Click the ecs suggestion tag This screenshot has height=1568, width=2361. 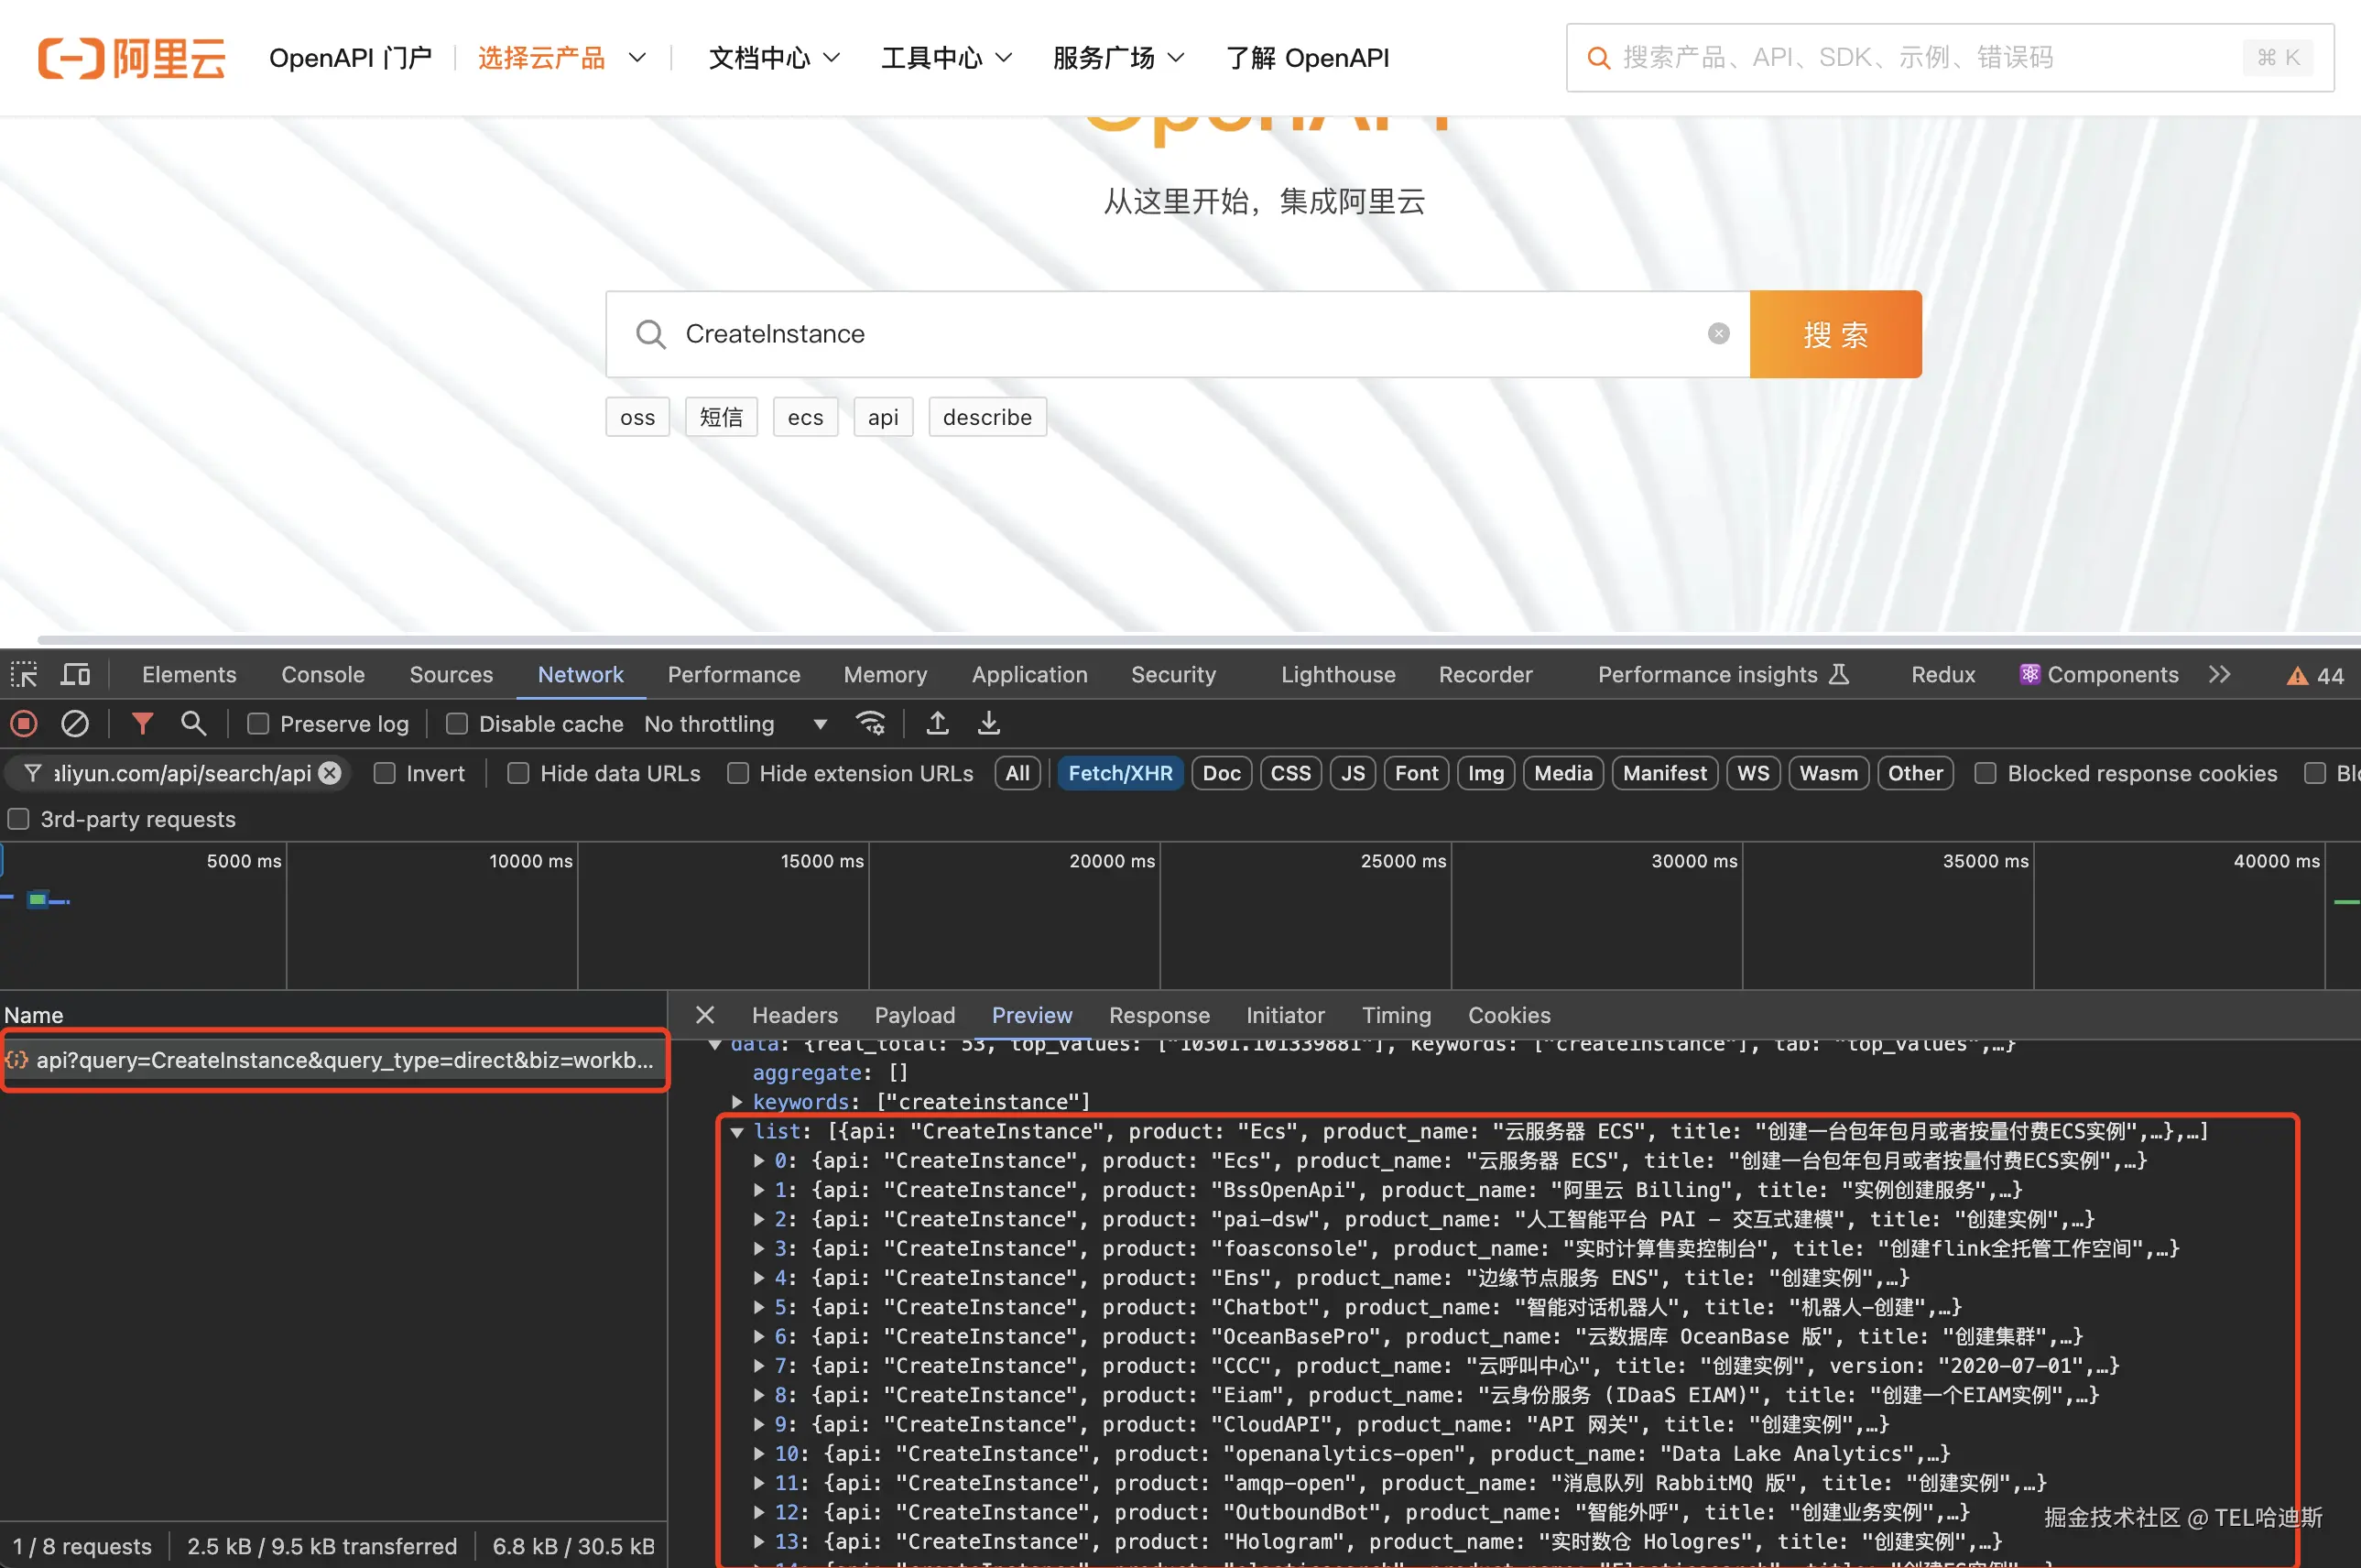(x=805, y=417)
